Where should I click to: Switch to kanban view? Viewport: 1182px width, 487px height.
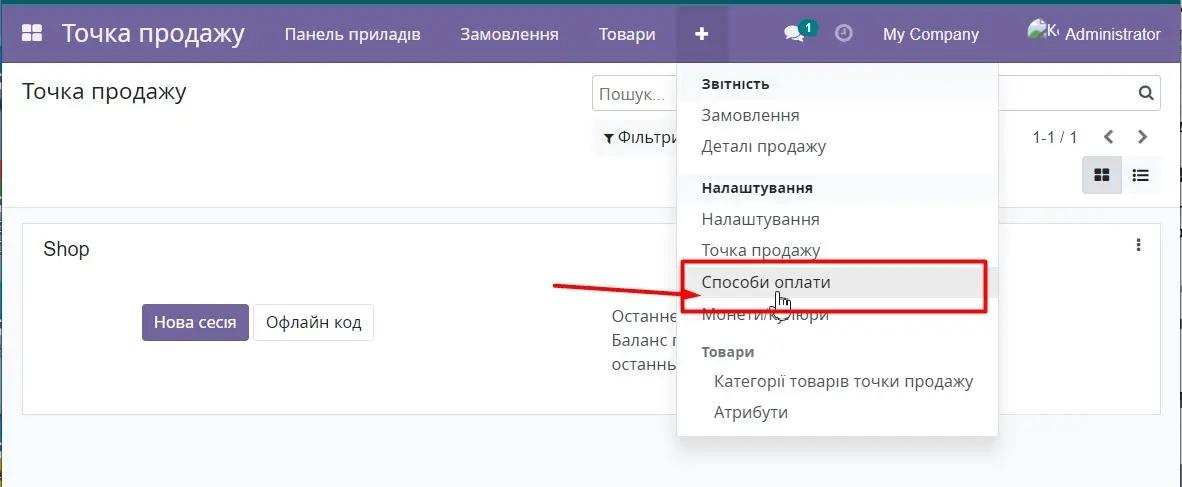tap(1102, 175)
